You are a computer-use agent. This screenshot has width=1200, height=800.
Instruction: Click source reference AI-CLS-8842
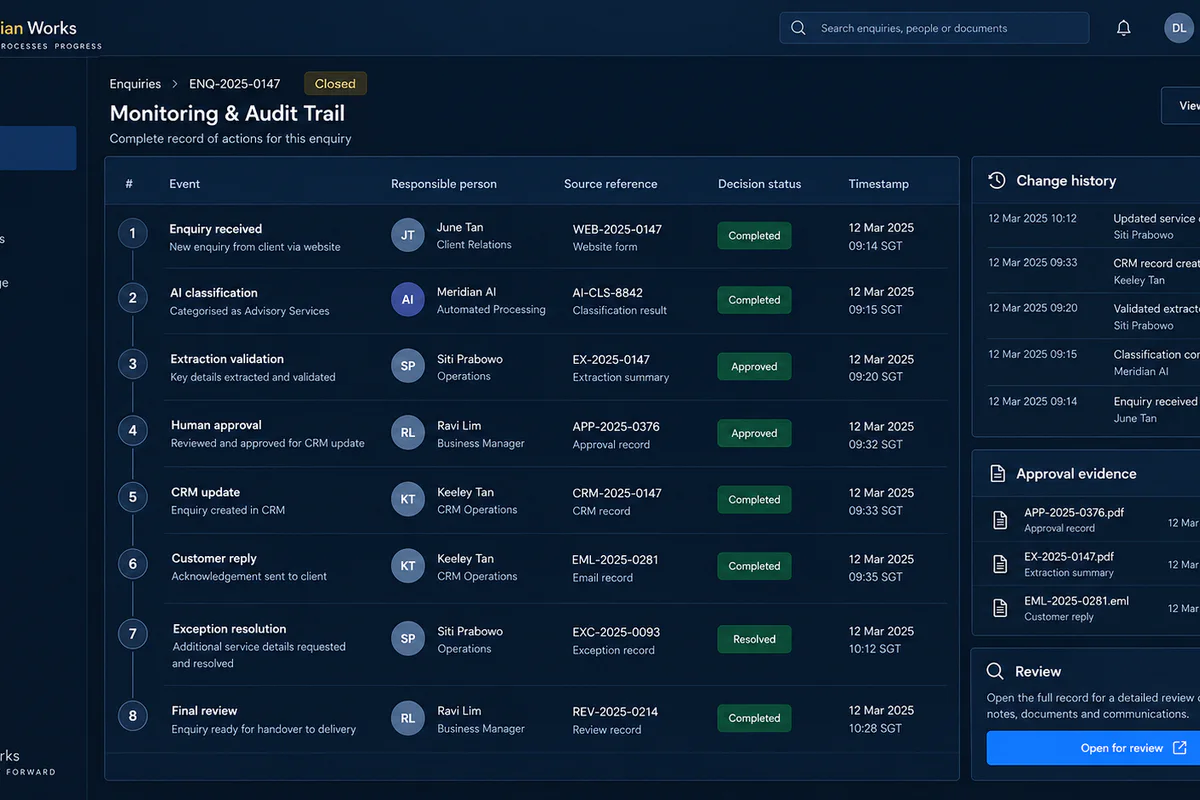[608, 293]
